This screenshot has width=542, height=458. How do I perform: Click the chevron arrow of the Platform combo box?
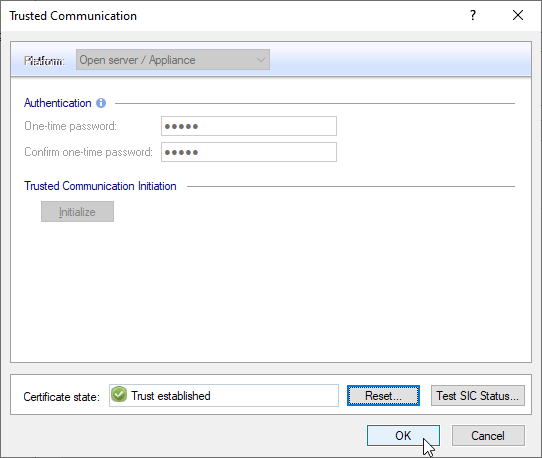point(261,60)
